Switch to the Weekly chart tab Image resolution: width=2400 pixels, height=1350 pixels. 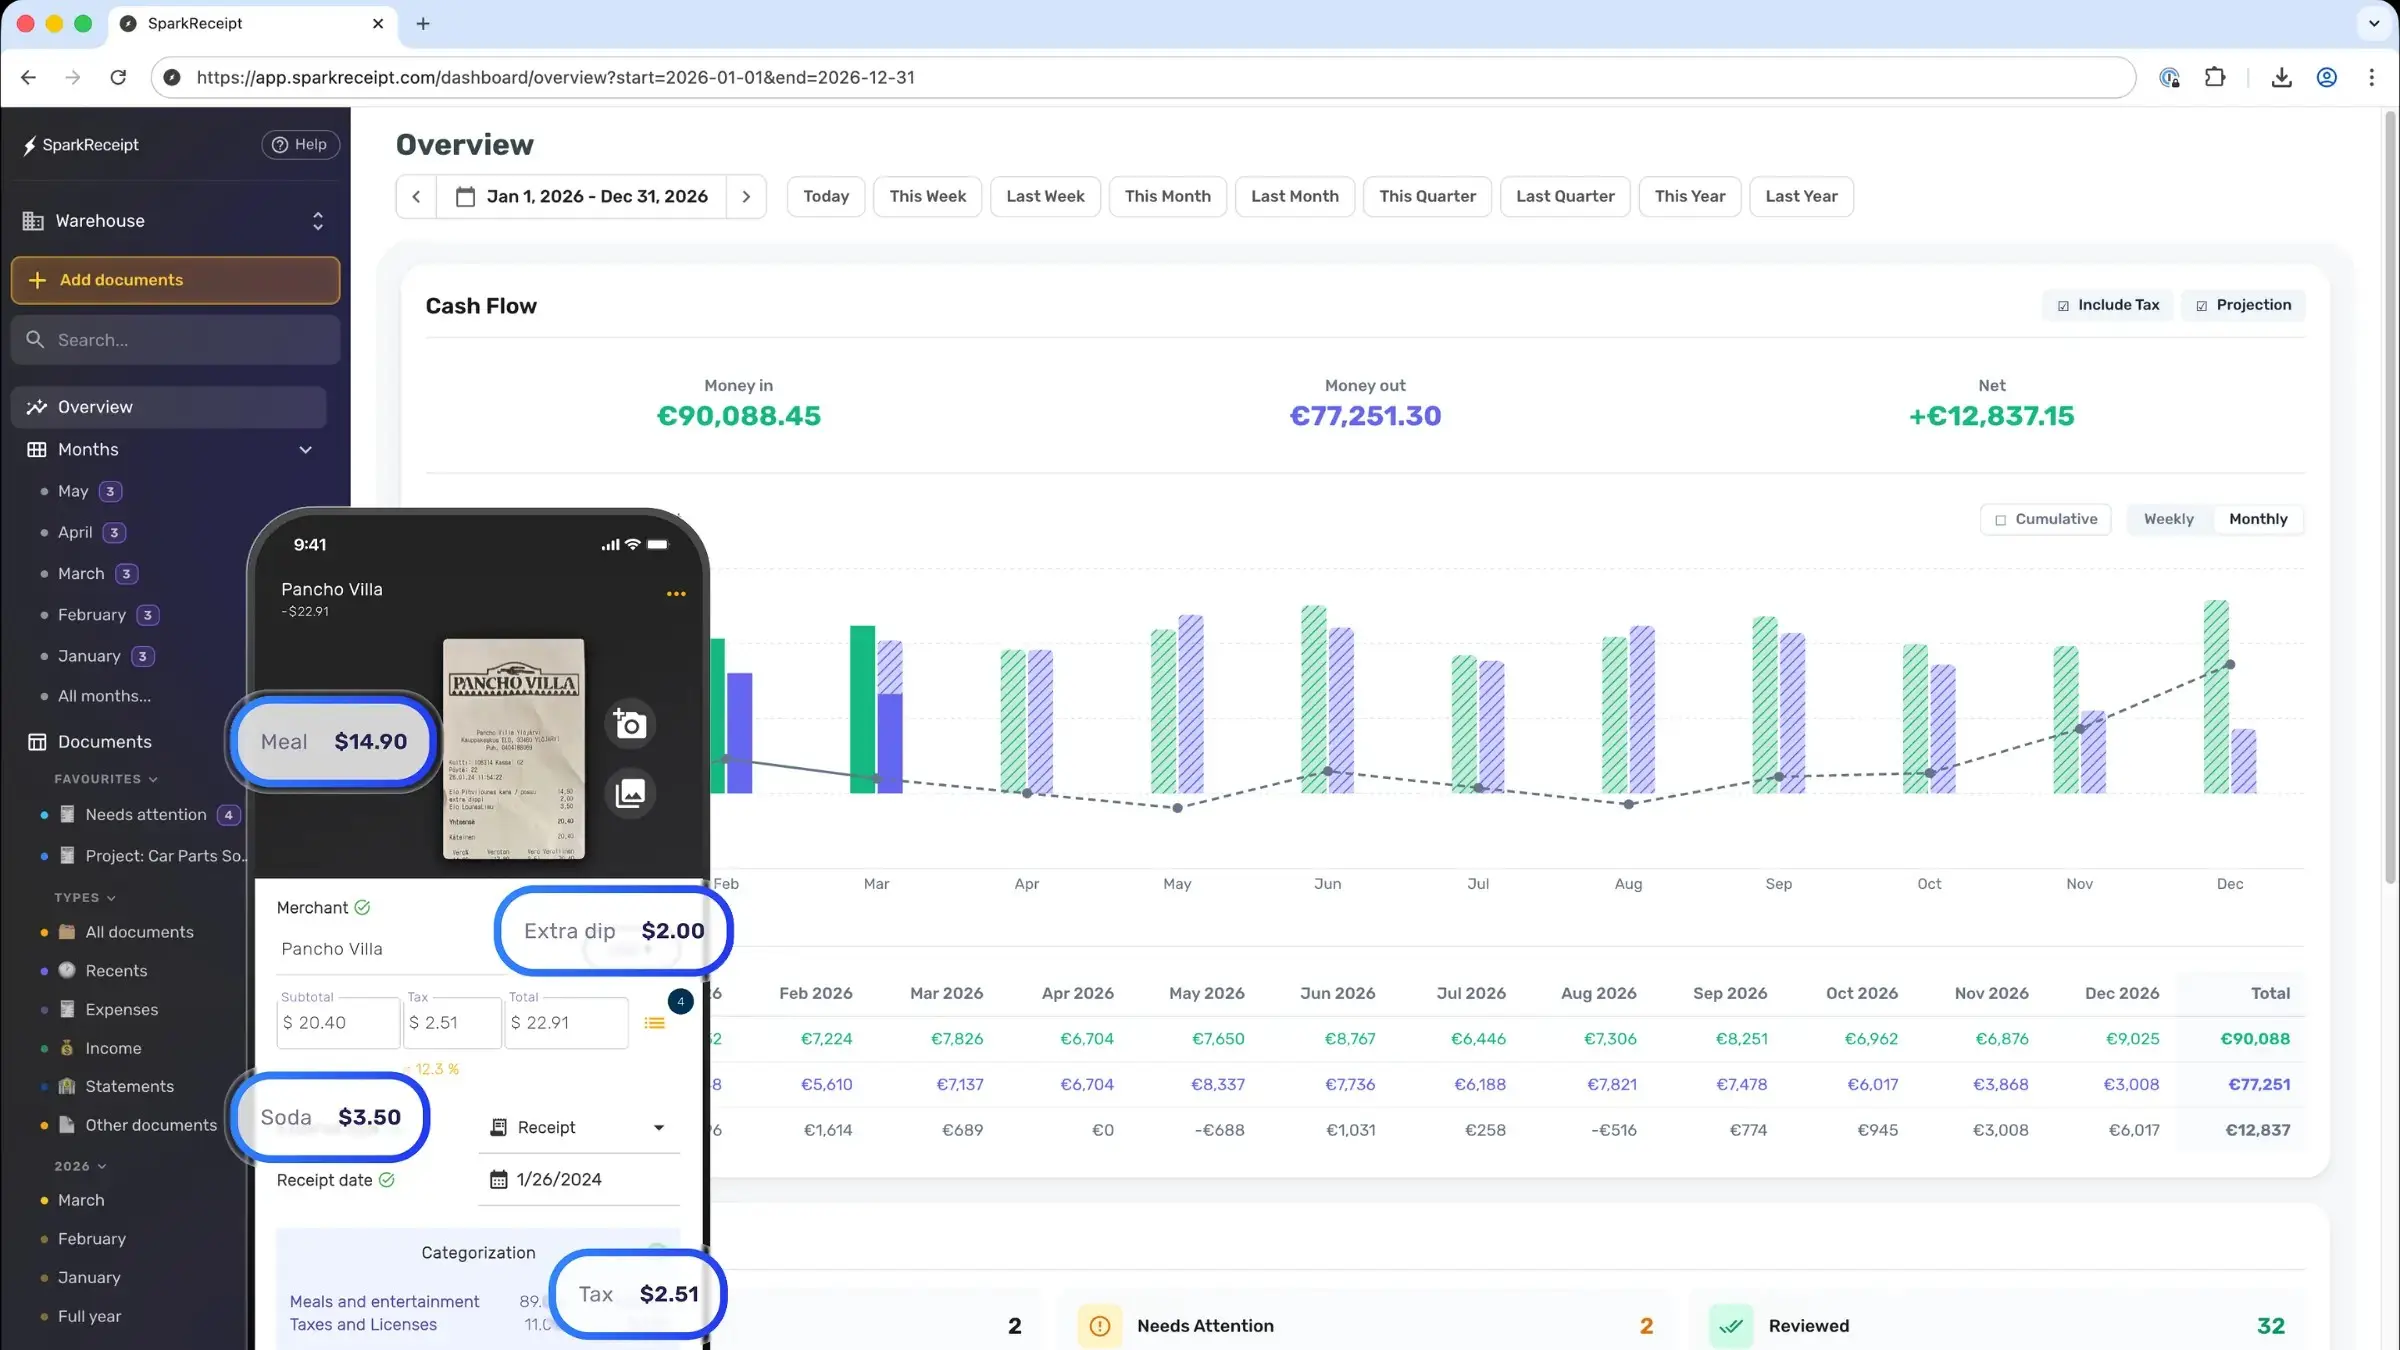tap(2168, 519)
